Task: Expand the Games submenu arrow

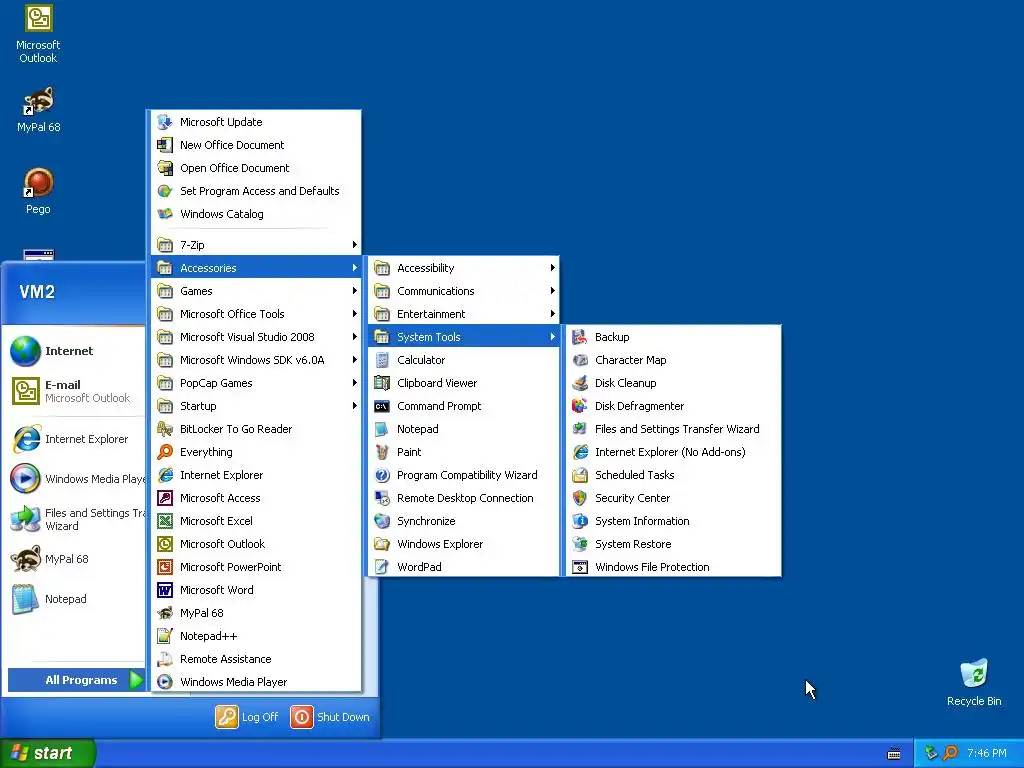Action: (355, 291)
